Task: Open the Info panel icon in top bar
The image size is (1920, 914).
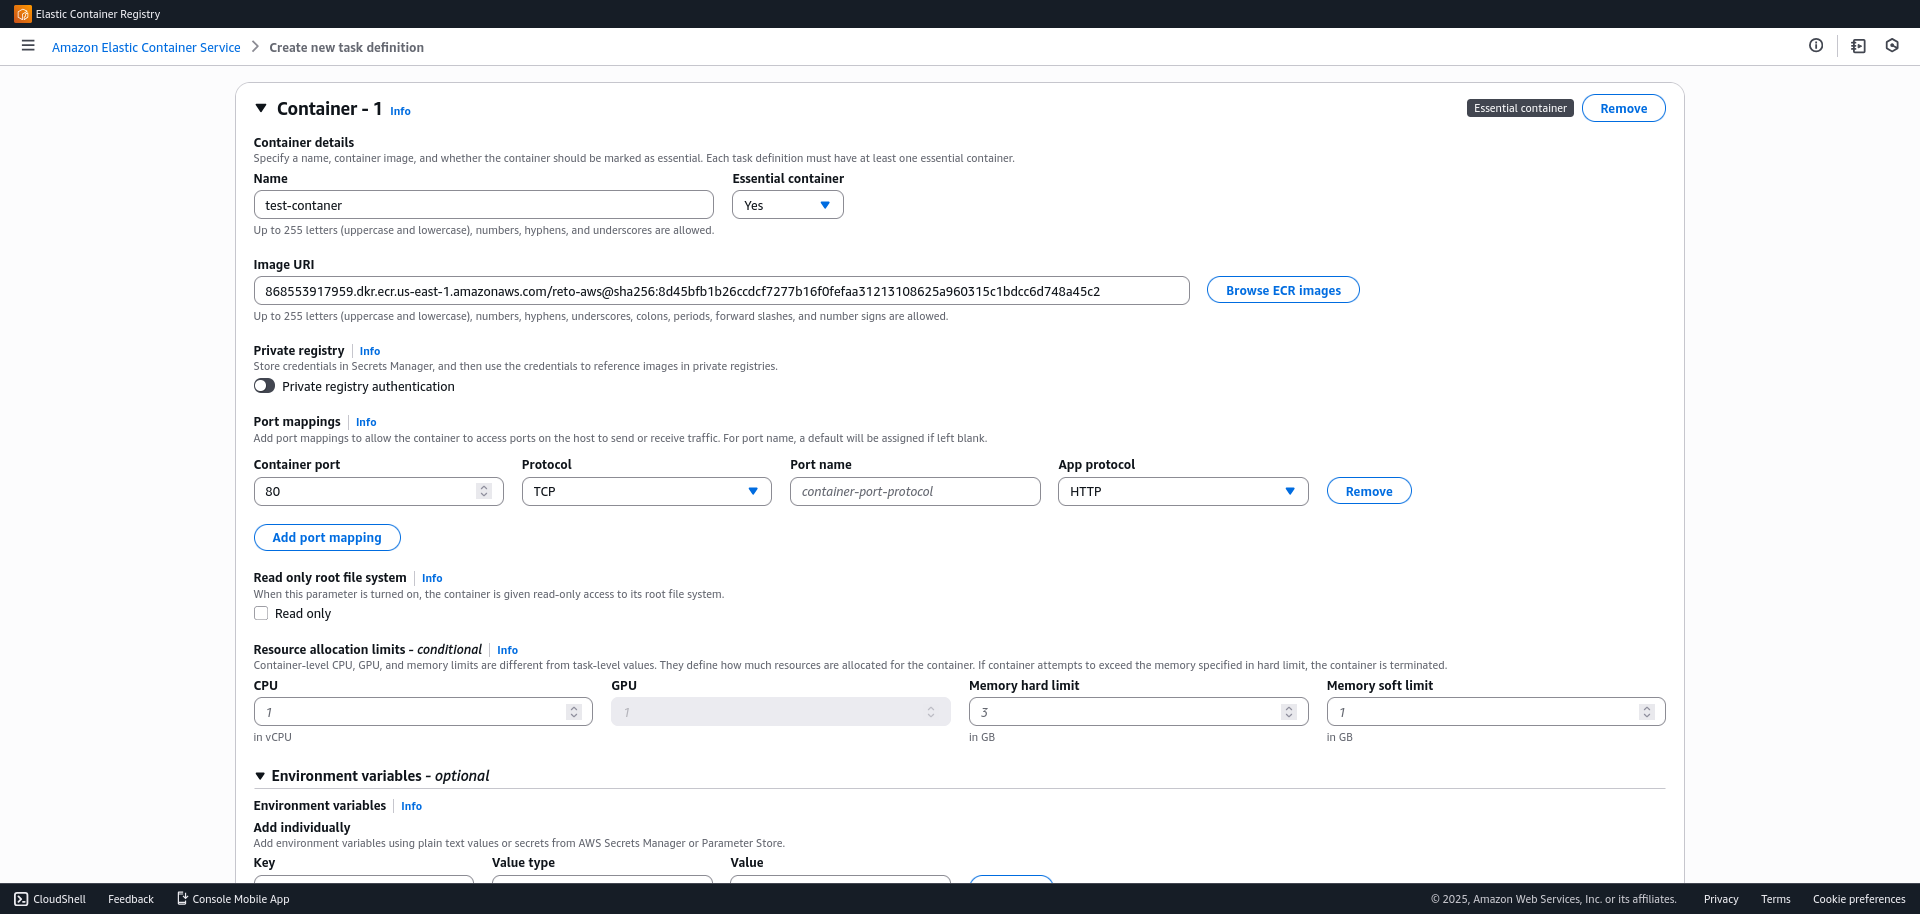Action: pyautogui.click(x=1817, y=45)
